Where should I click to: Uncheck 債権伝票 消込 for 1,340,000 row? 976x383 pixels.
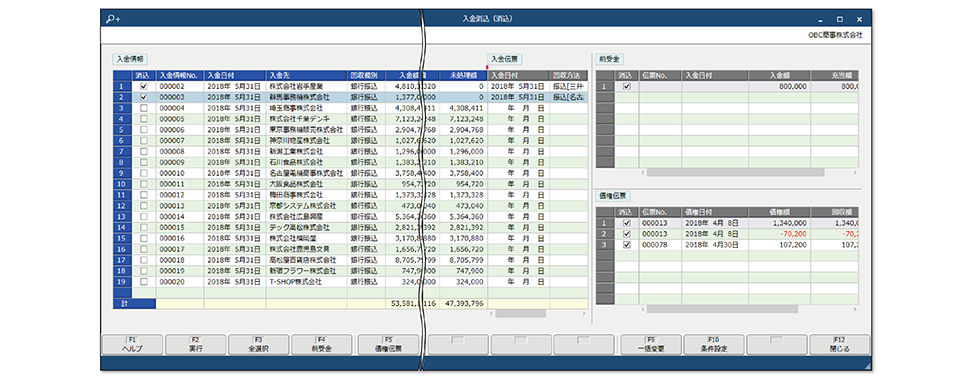coord(627,223)
